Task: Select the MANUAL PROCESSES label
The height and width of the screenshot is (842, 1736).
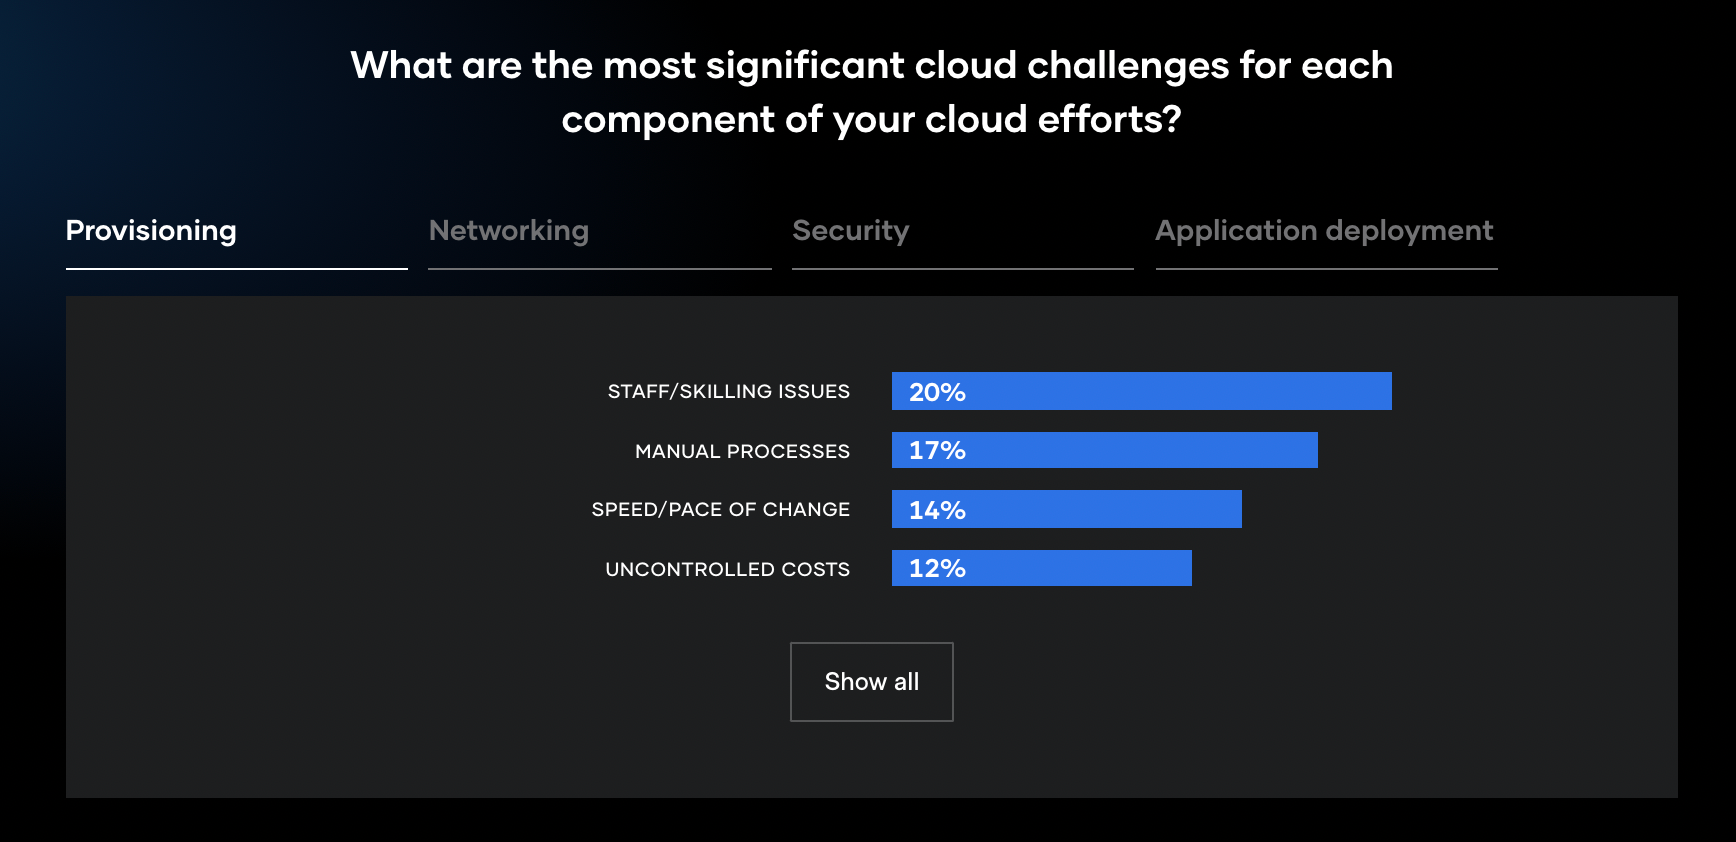Action: coord(743,451)
